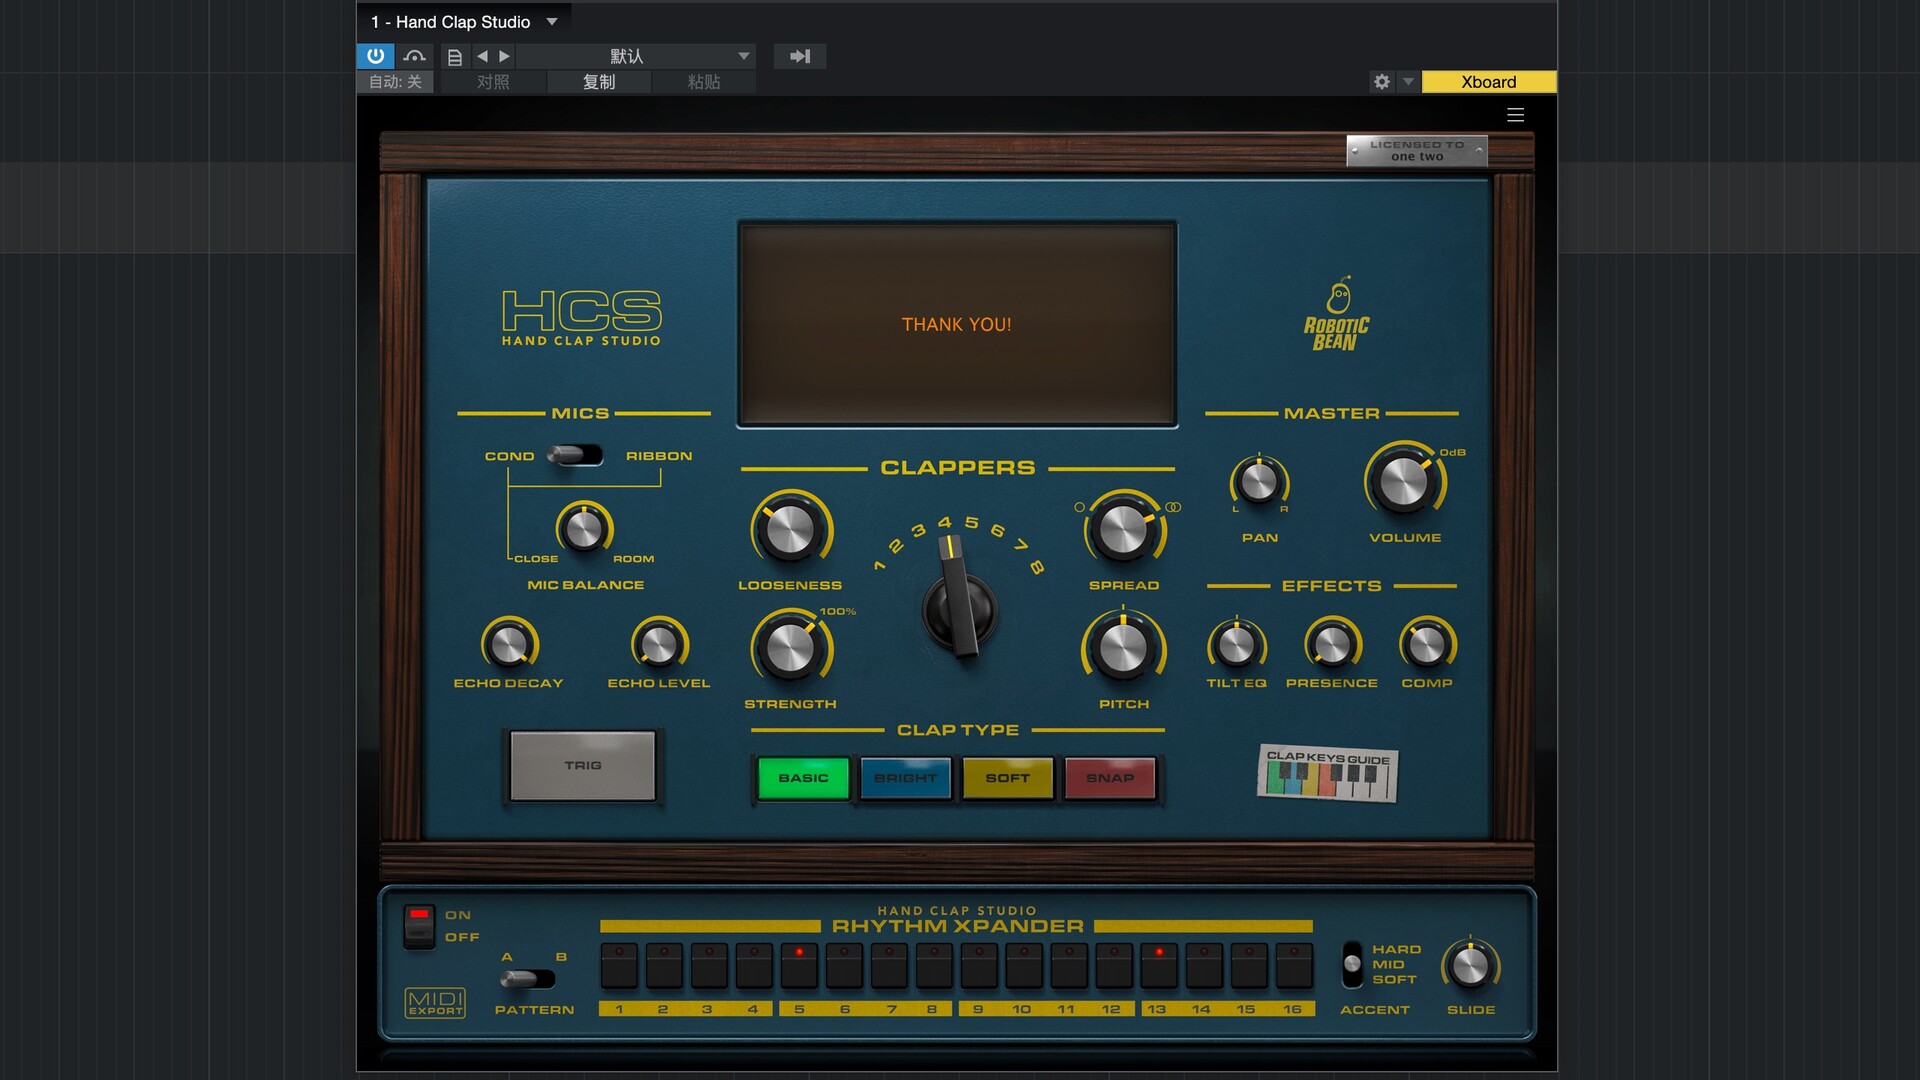This screenshot has height=1080, width=1920.
Task: Set clappers selector to number 8
Action: click(1037, 567)
